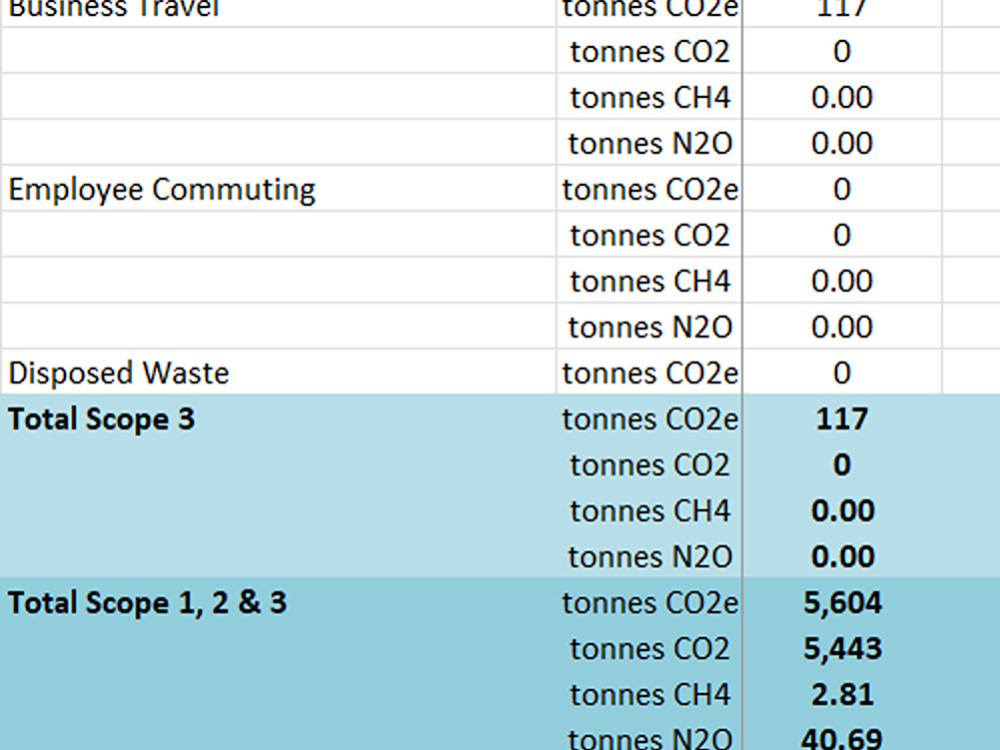Select 'tonnes CO2' unit in the Total Scope 3 block
This screenshot has height=750, width=1000.
point(649,464)
